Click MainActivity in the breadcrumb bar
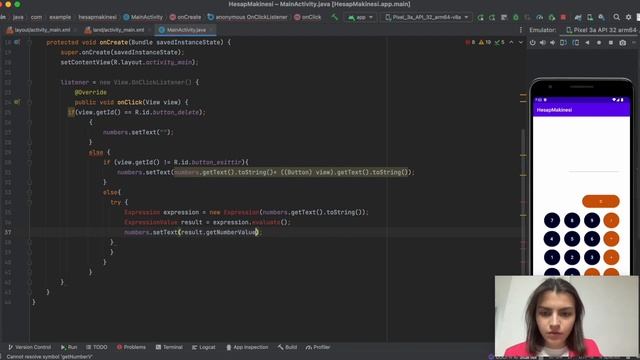 pyautogui.click(x=143, y=17)
